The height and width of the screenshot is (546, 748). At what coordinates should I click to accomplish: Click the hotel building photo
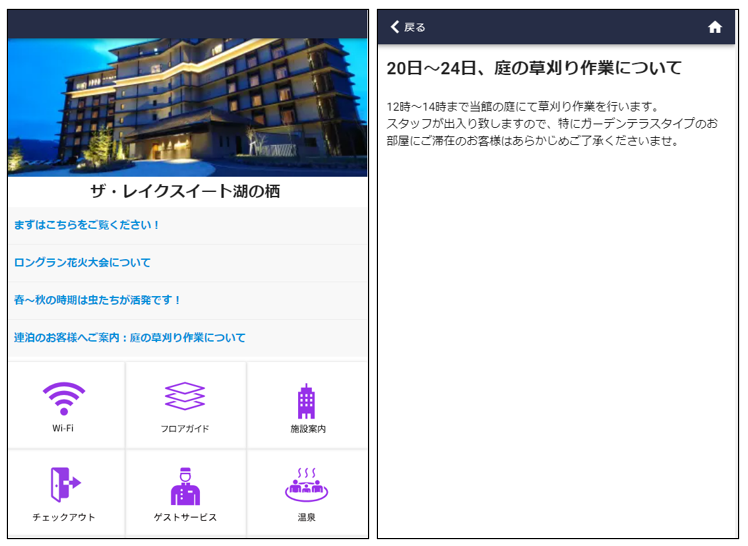187,107
